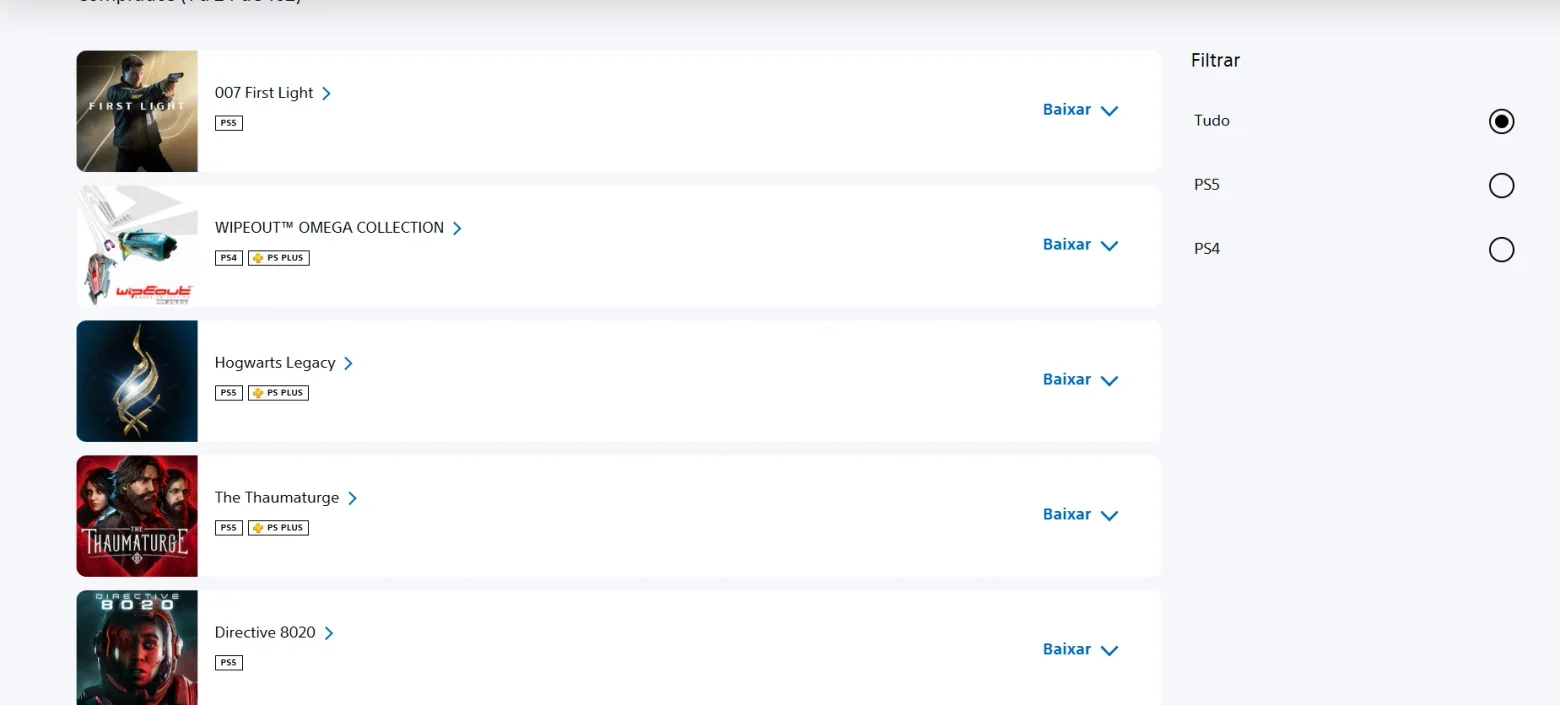1560x705 pixels.
Task: Open the Directive 8020 title link
Action: coord(265,633)
